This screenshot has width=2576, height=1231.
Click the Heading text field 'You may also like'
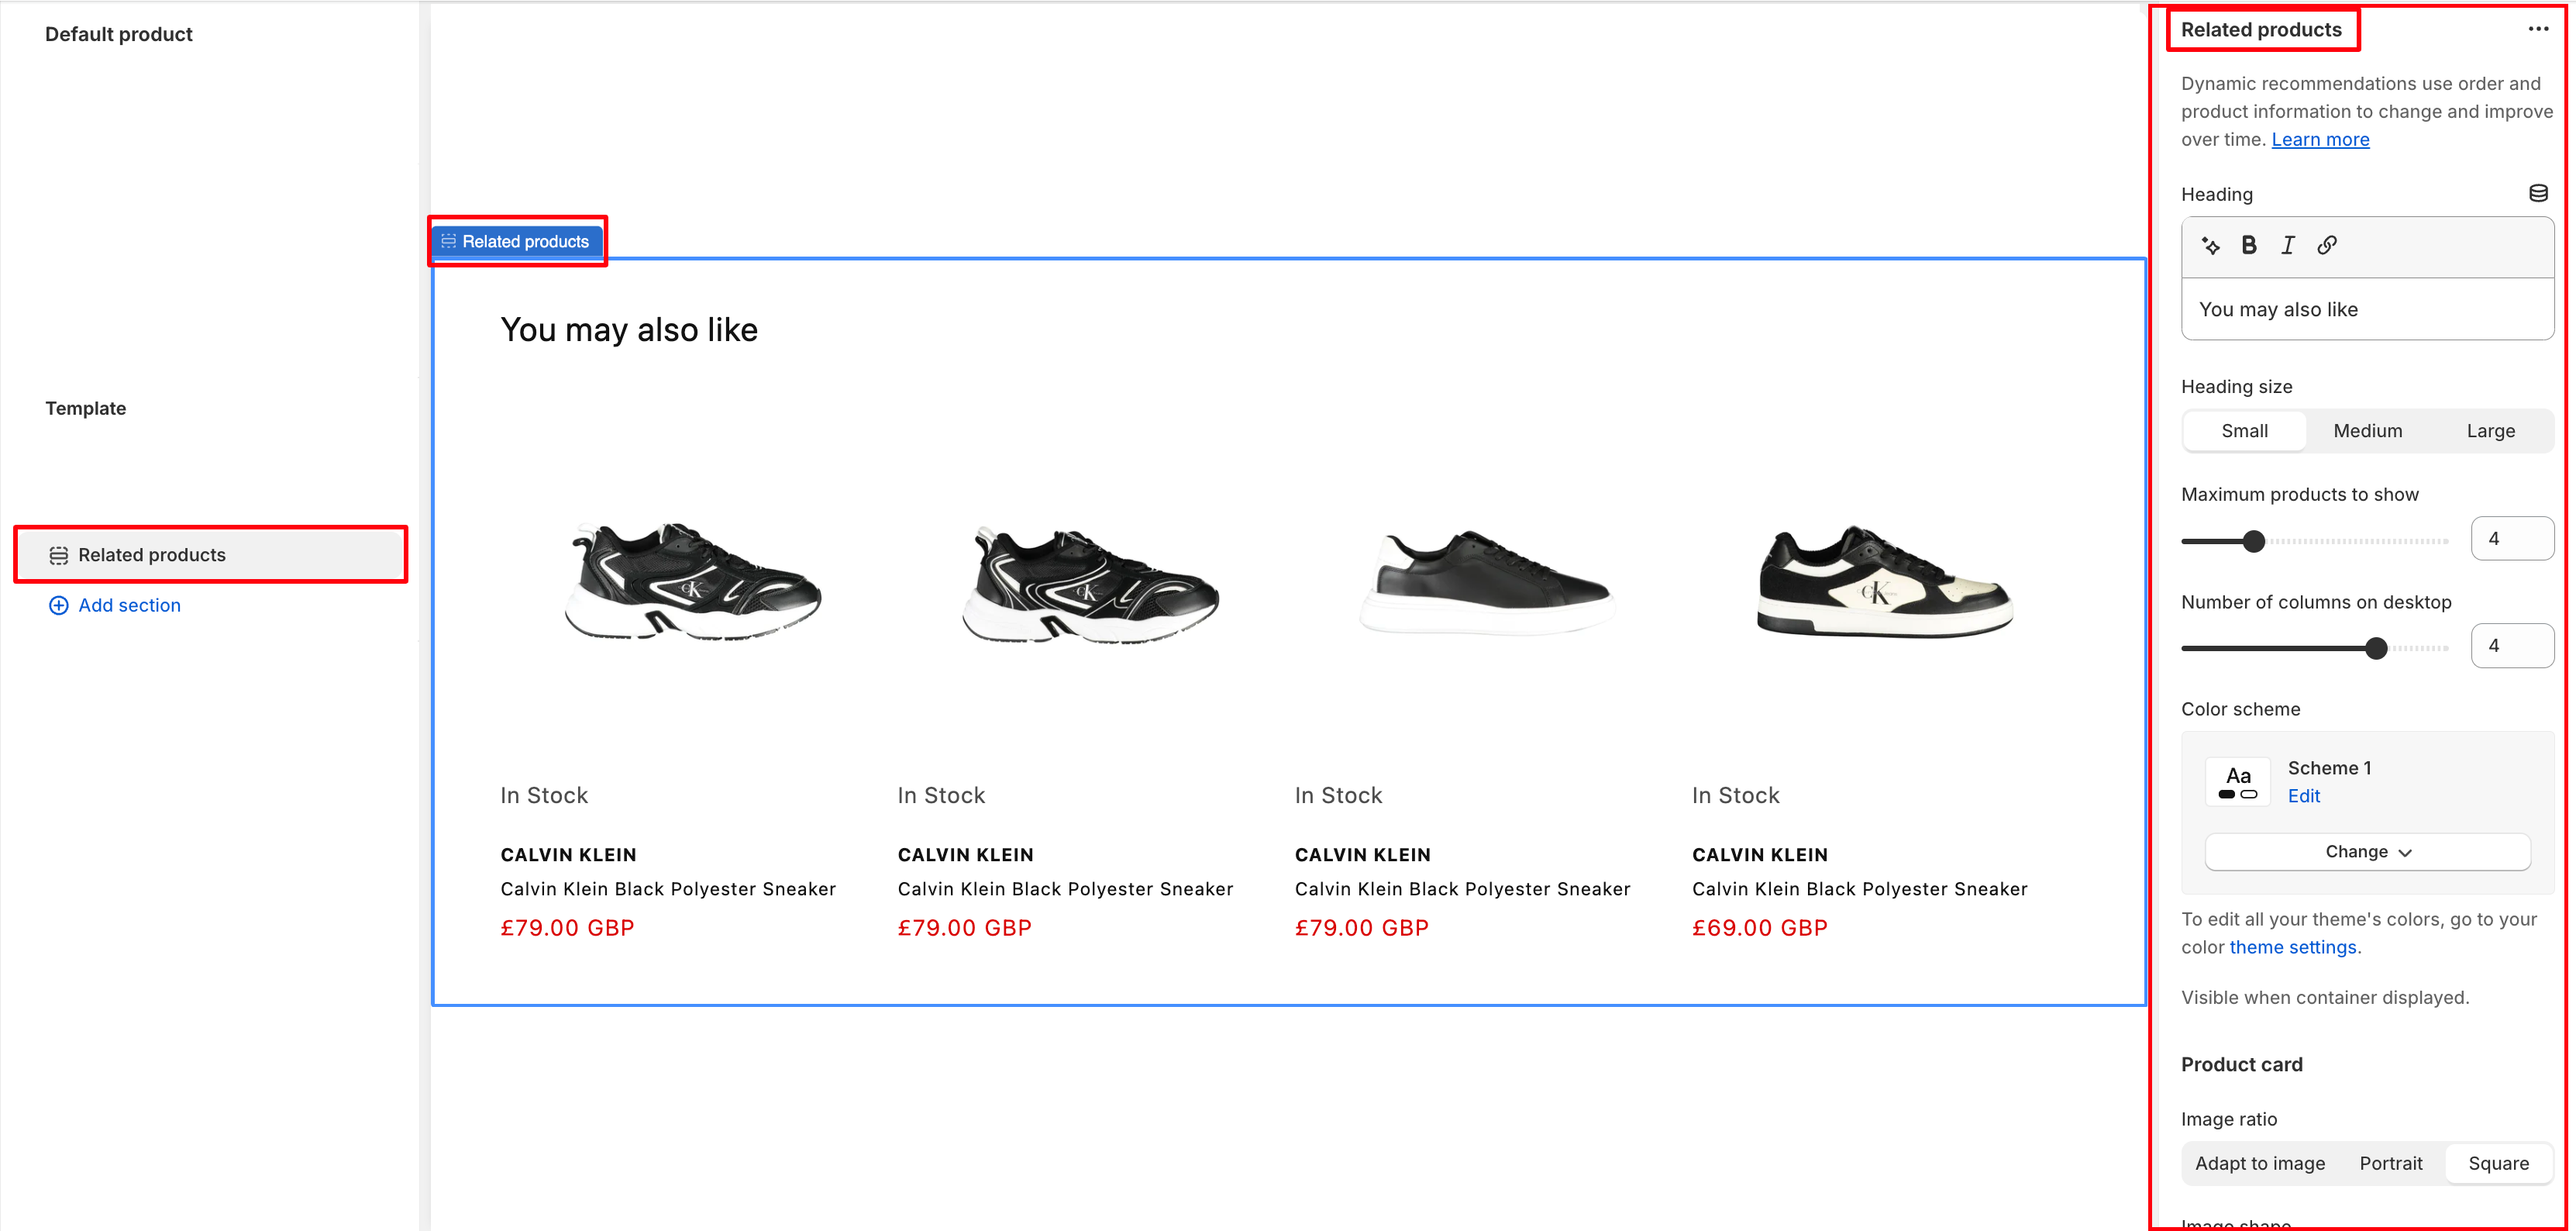(2366, 310)
